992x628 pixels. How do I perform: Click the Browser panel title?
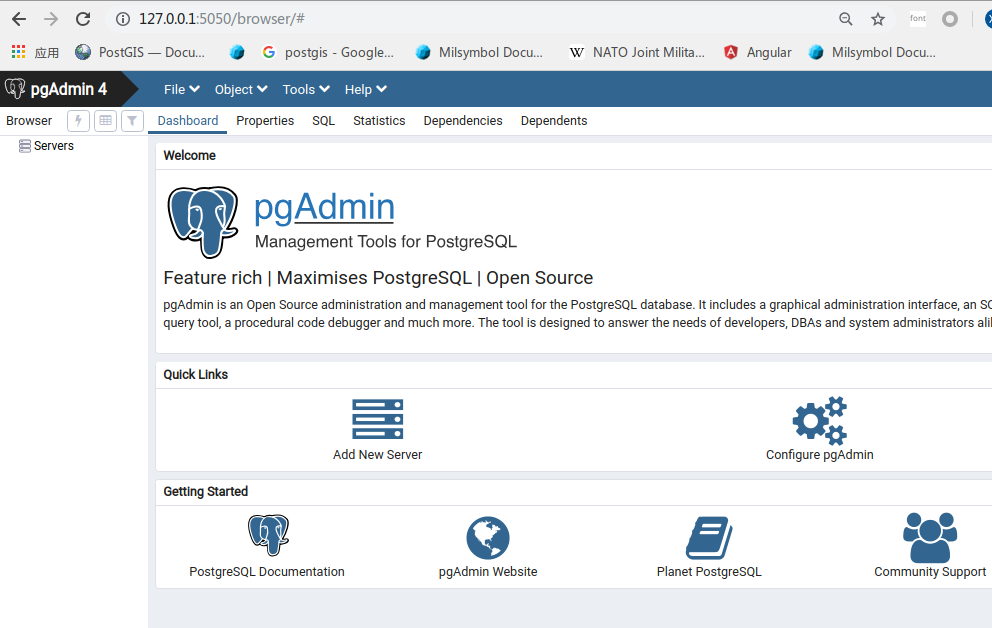(x=29, y=121)
